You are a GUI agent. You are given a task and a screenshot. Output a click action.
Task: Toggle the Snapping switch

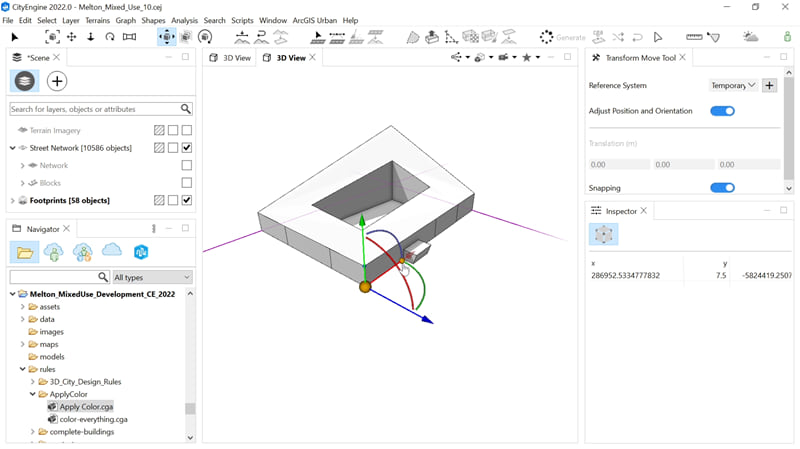[x=722, y=188]
